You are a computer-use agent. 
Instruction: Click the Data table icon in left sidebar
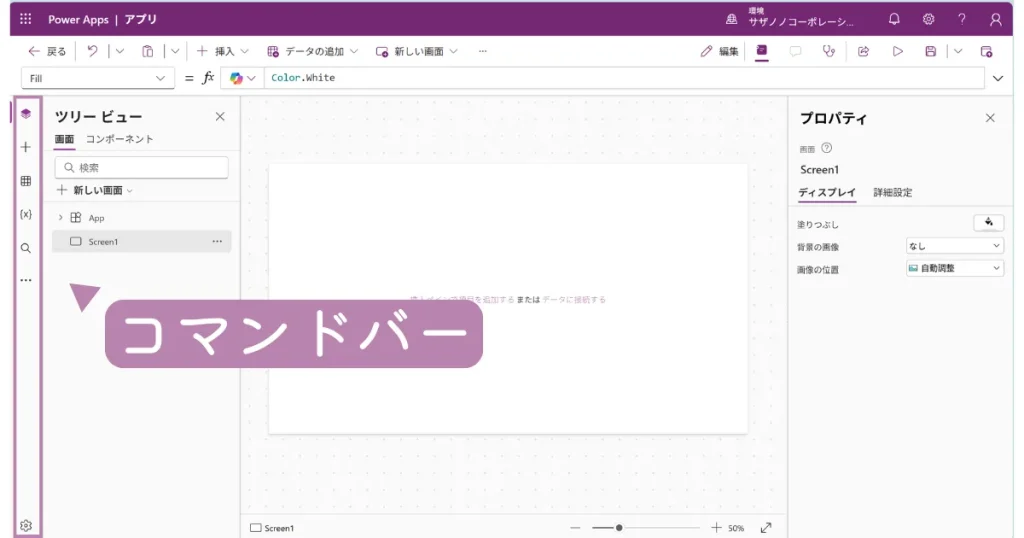click(26, 181)
